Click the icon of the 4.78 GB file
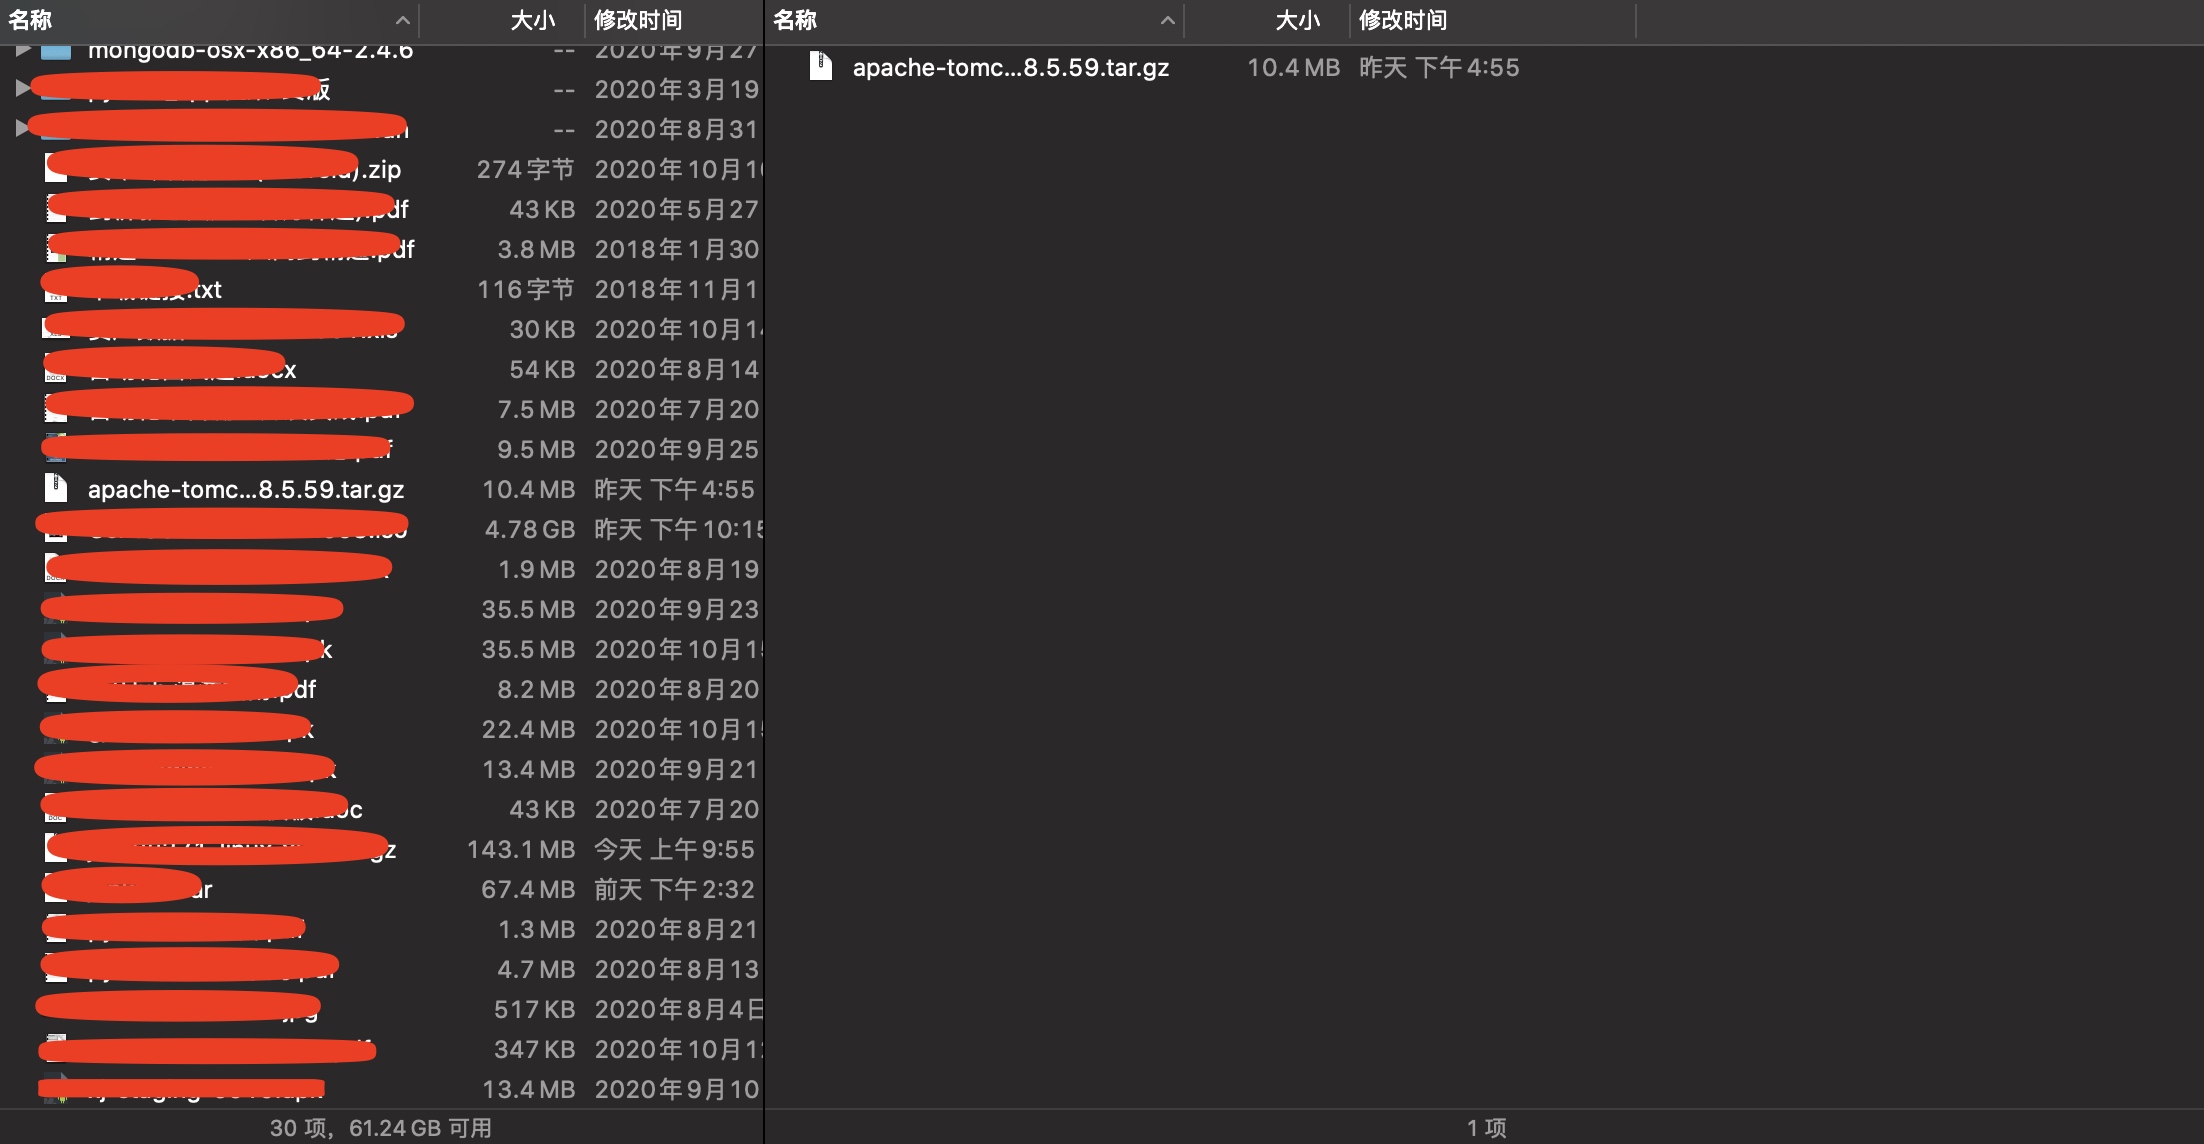 (x=55, y=532)
